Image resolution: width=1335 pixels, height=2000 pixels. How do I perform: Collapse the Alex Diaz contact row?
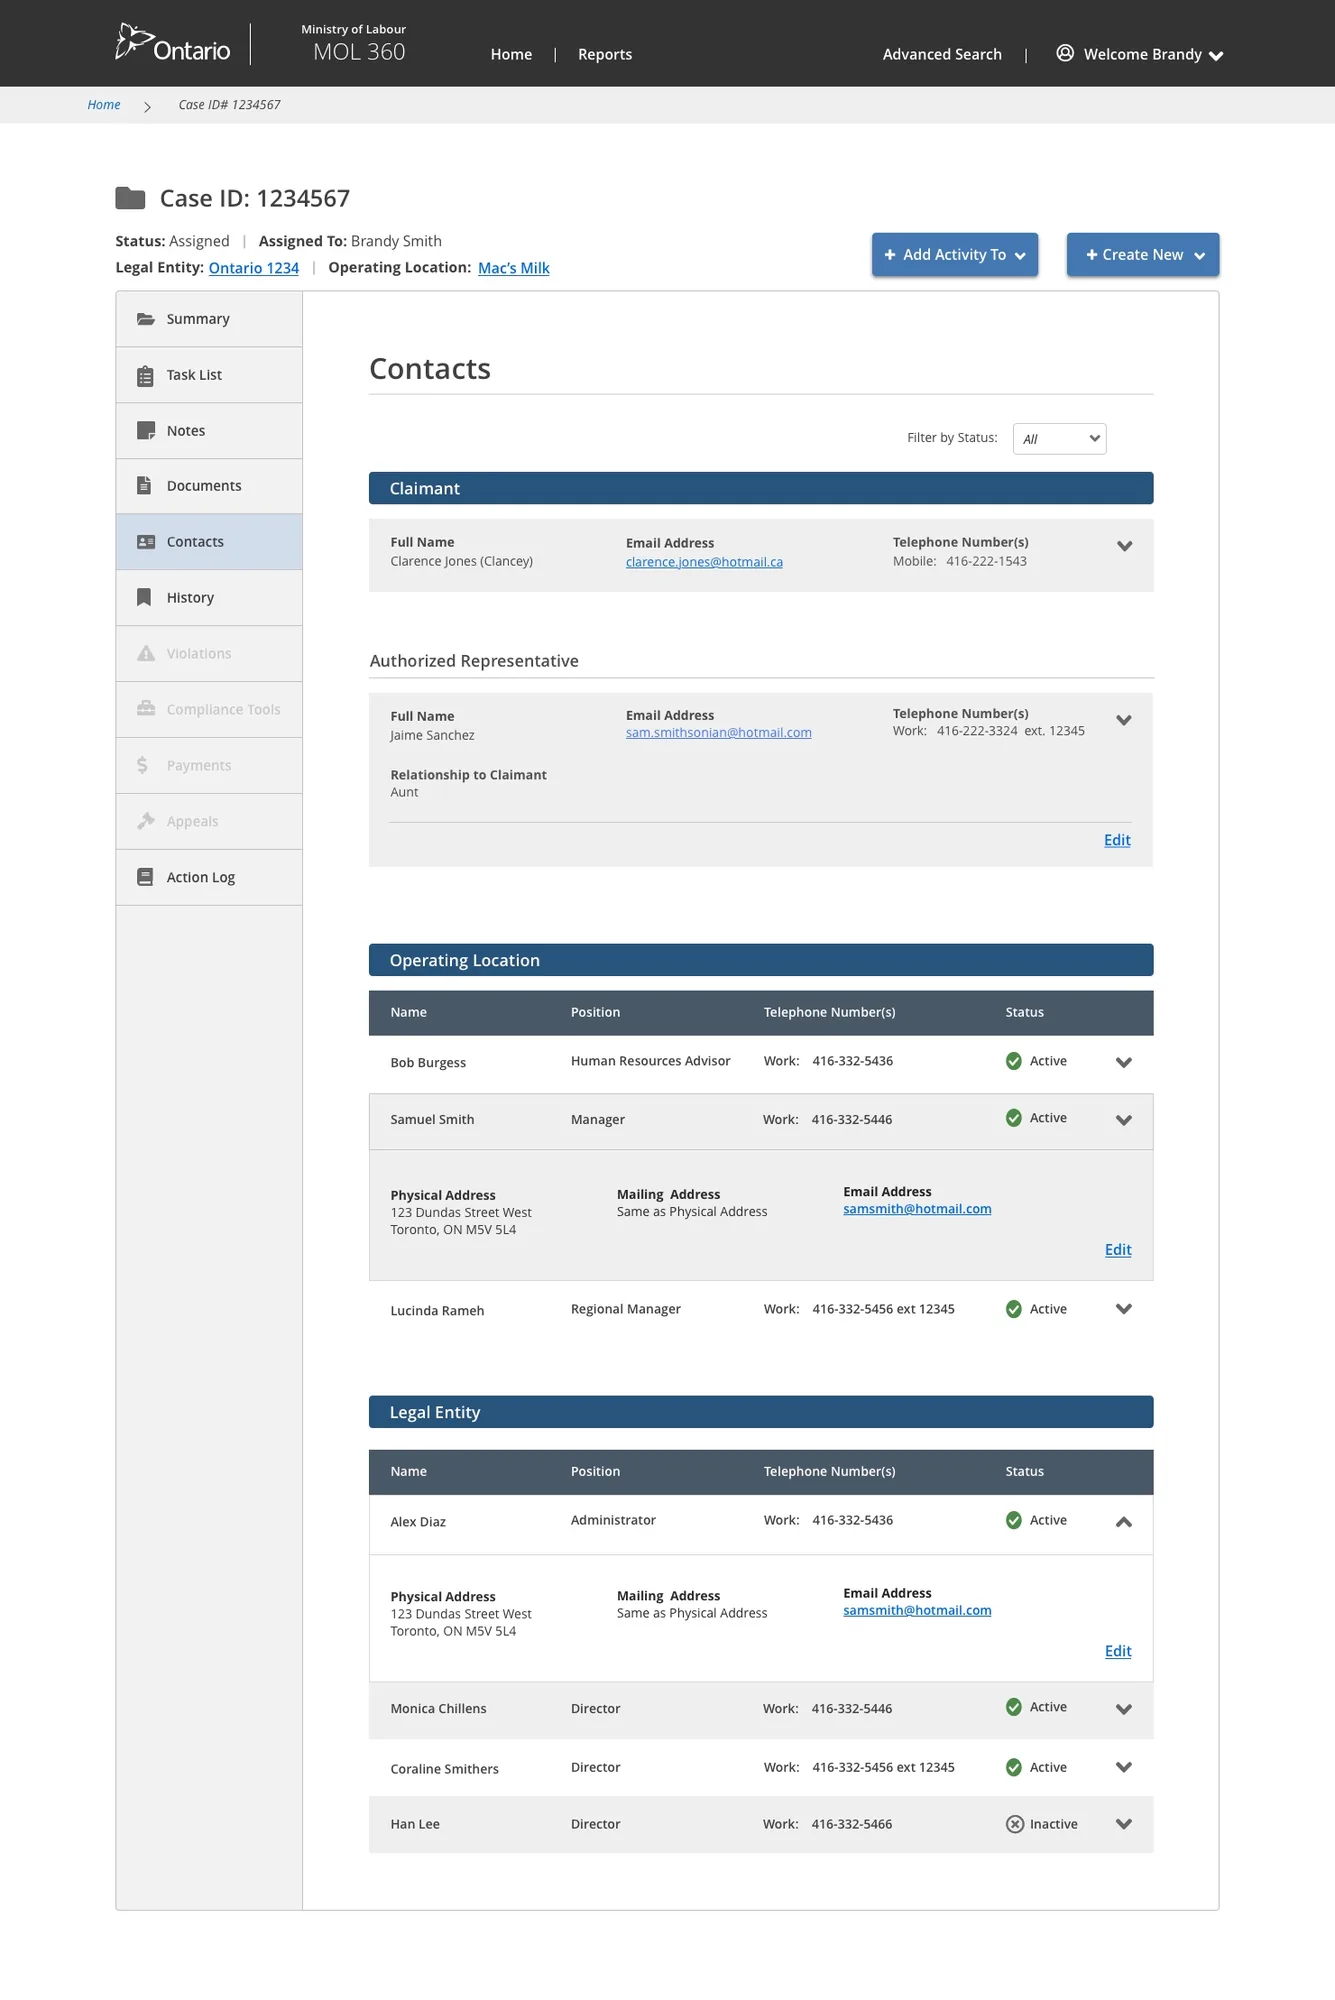tap(1124, 1522)
